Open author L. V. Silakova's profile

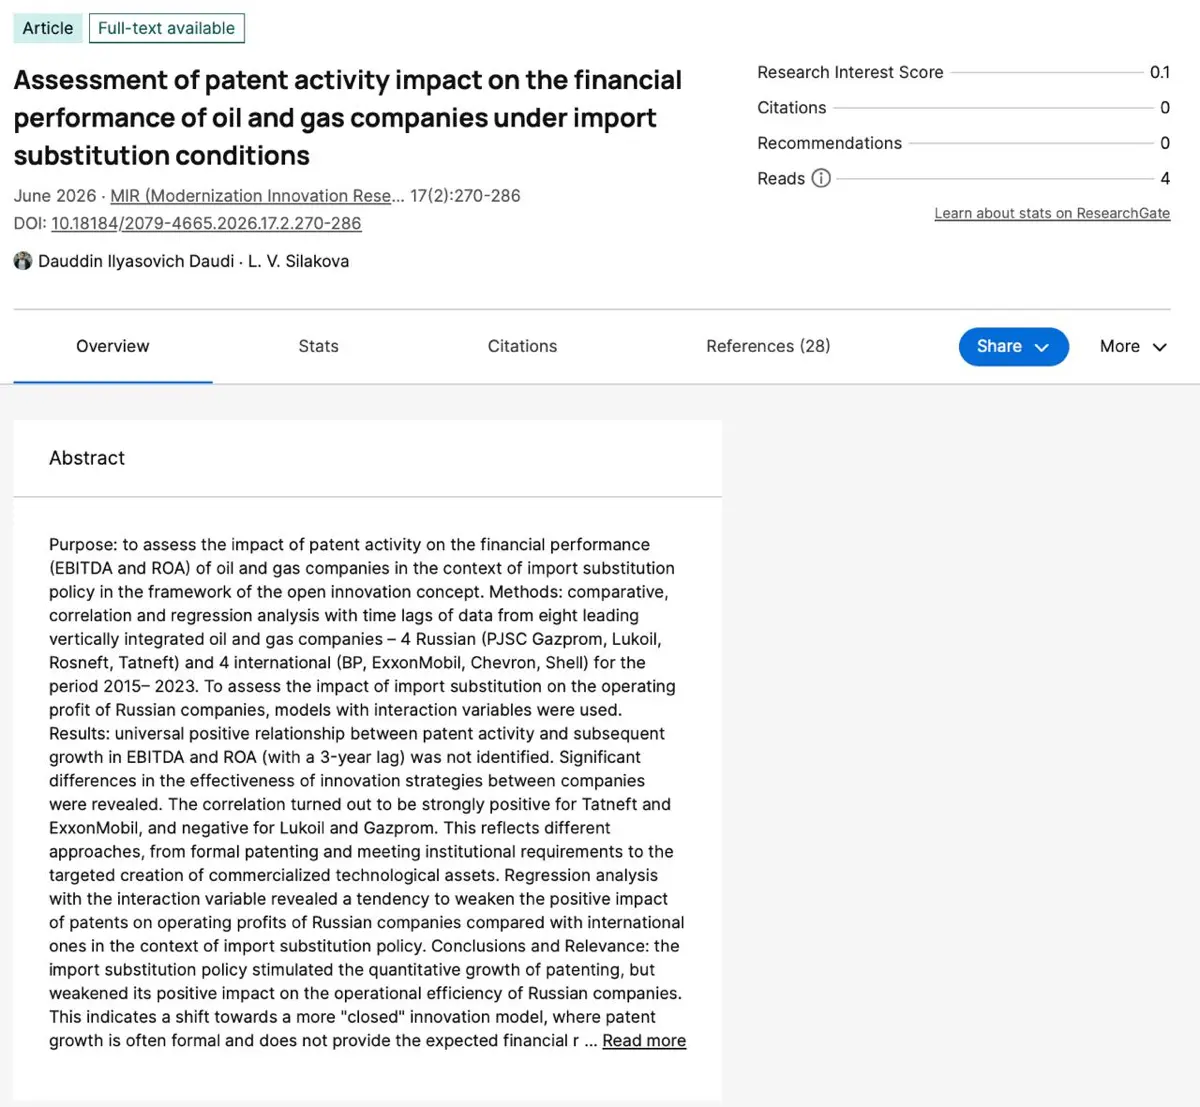298,261
